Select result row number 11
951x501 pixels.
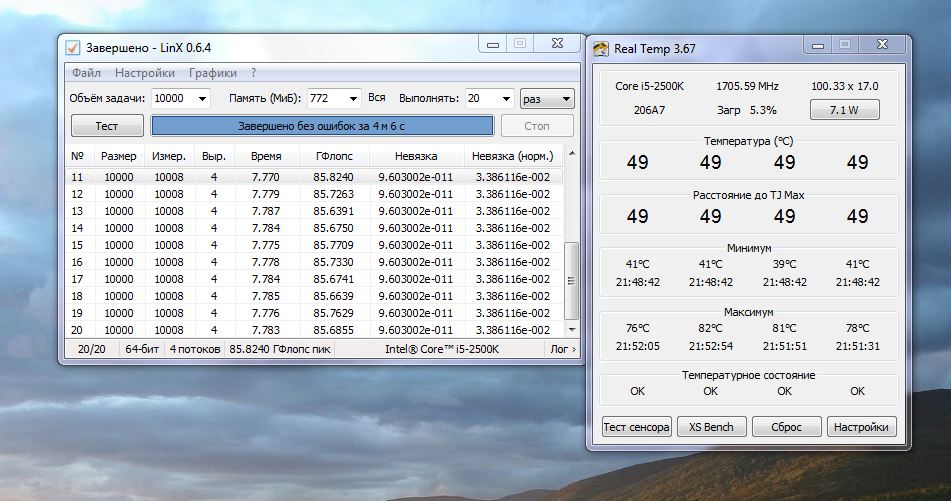point(314,177)
